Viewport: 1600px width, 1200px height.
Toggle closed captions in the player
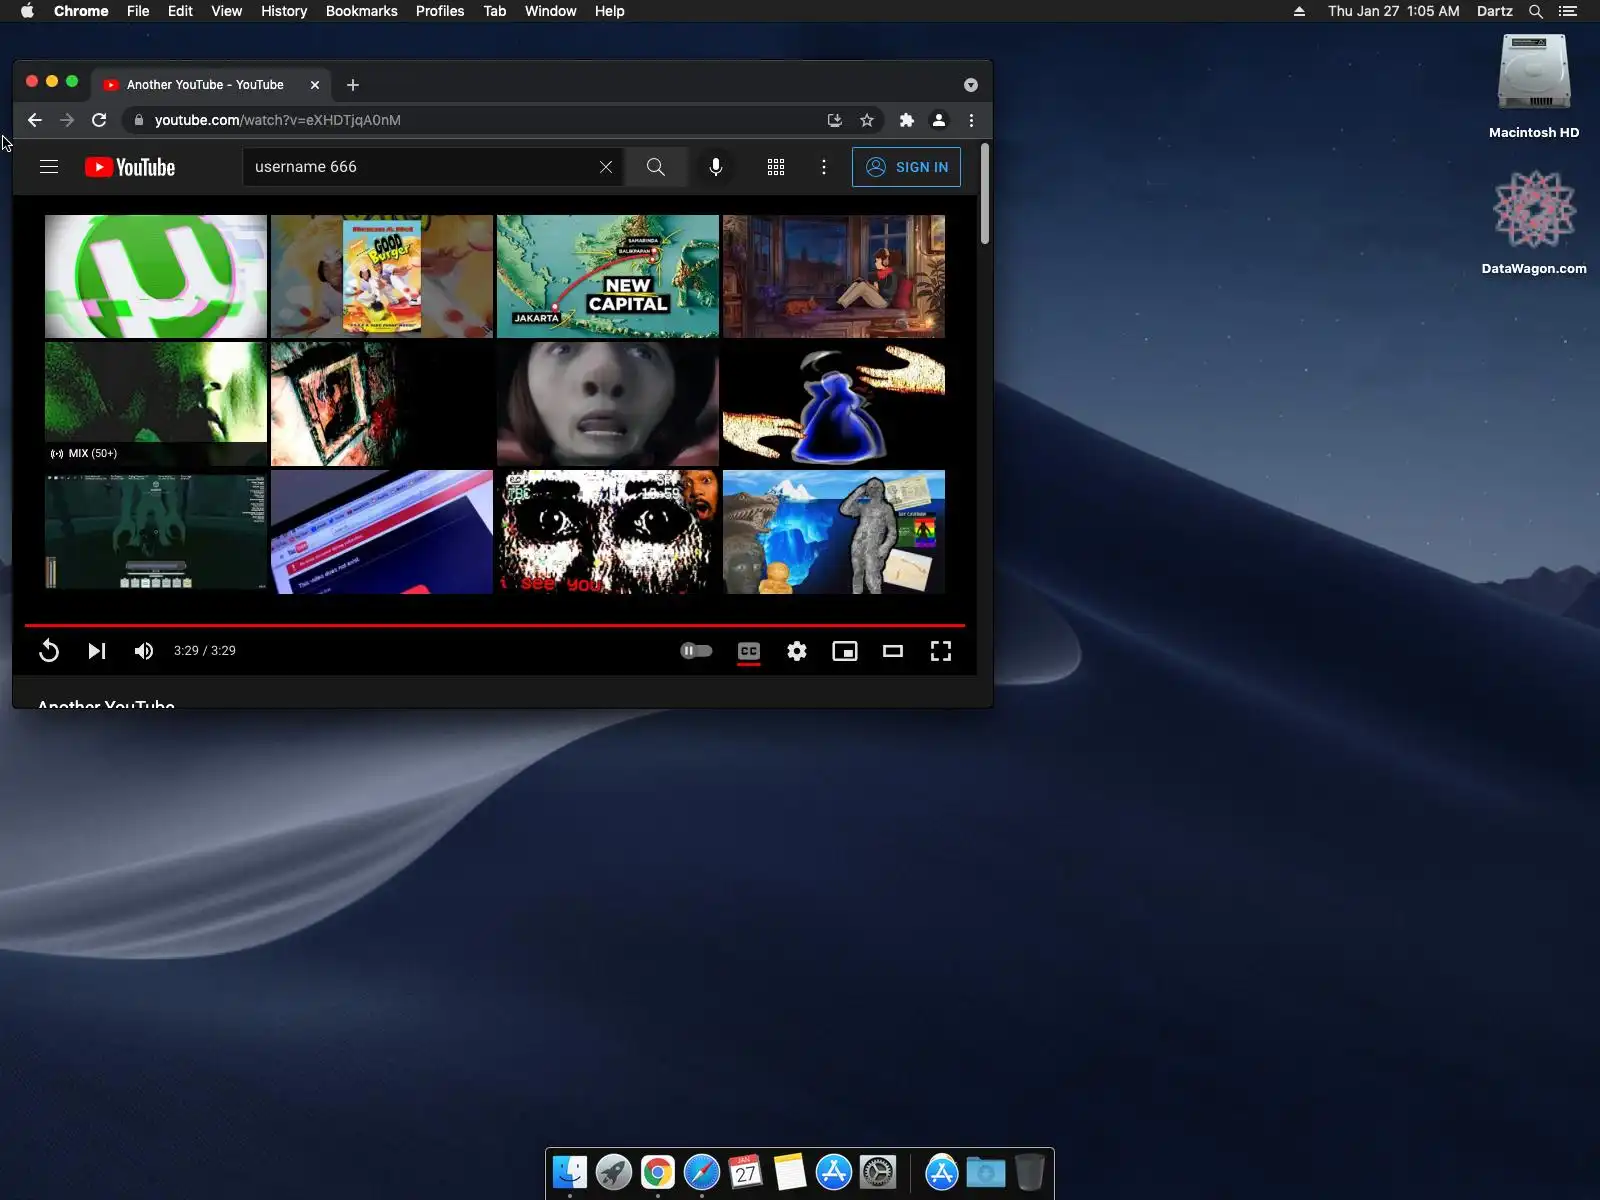tap(749, 651)
